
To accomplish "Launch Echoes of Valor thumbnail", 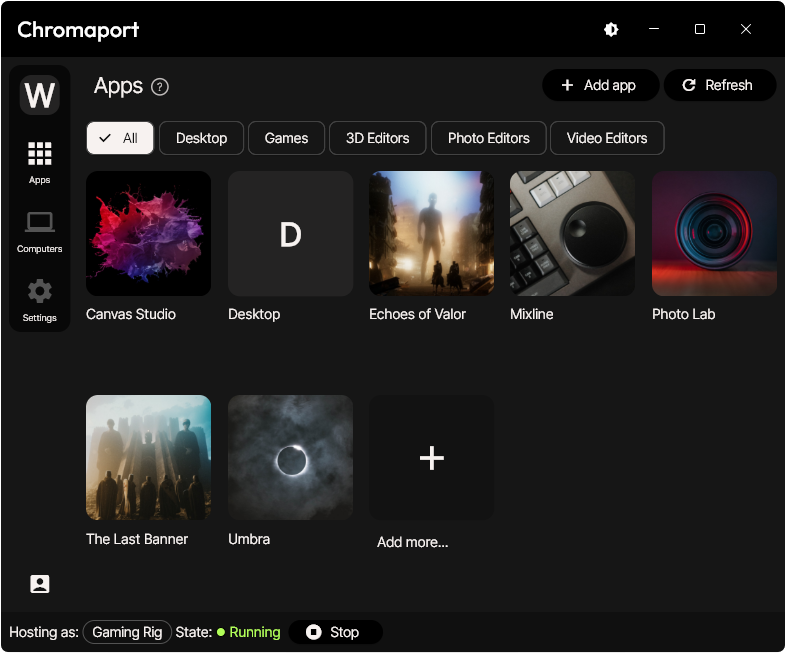I will 431,233.
